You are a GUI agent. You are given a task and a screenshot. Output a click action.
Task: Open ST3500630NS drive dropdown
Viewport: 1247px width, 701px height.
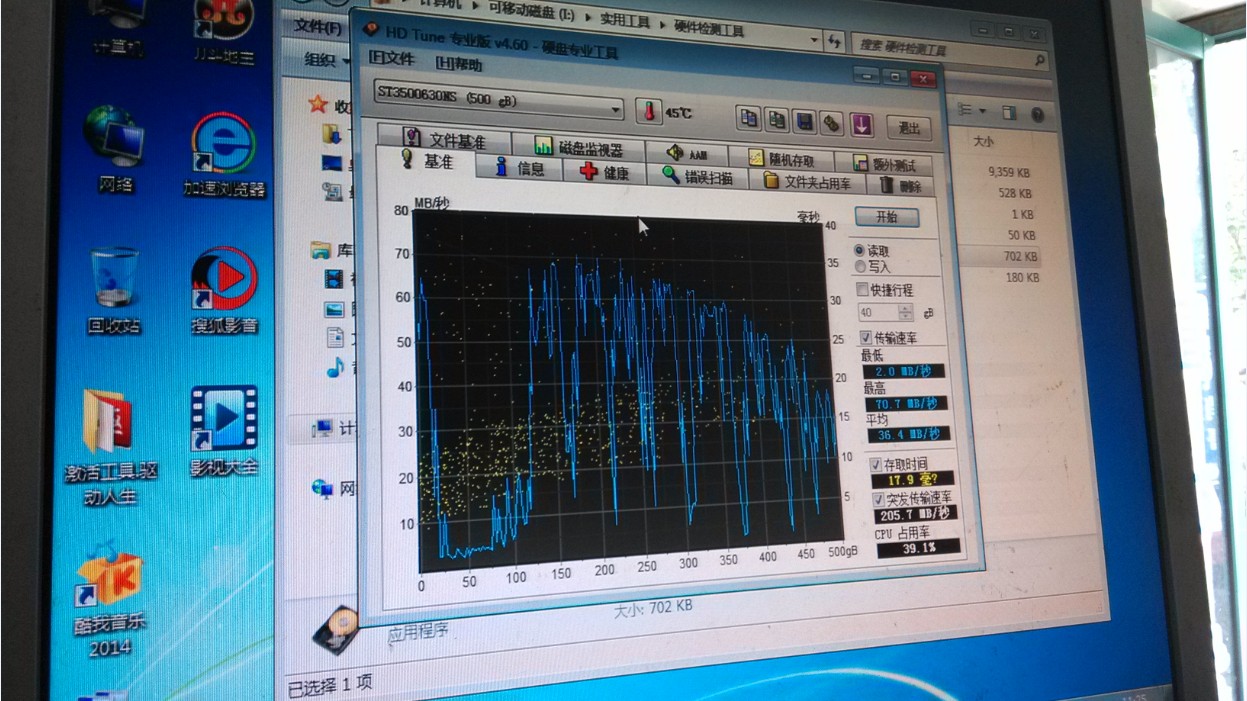coord(616,109)
